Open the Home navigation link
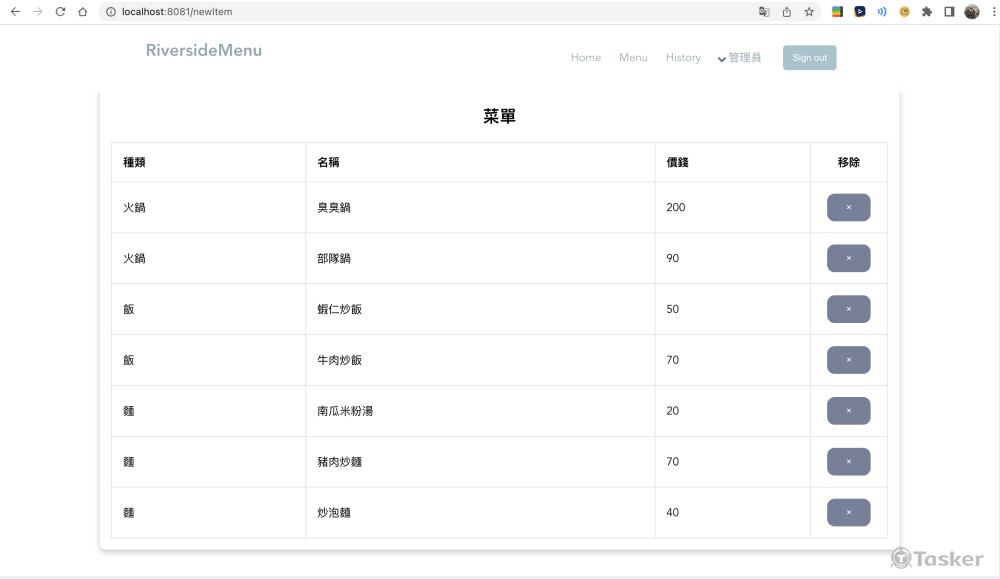 [586, 58]
